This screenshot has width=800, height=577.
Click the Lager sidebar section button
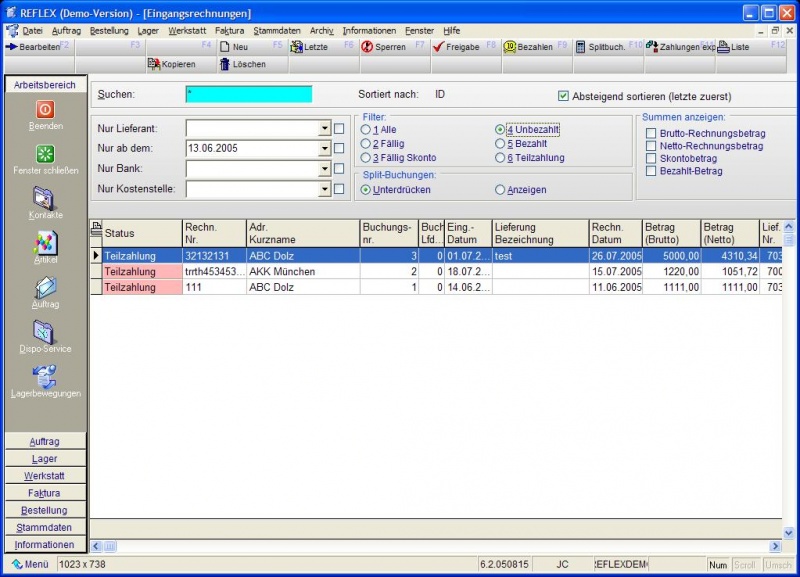point(45,459)
